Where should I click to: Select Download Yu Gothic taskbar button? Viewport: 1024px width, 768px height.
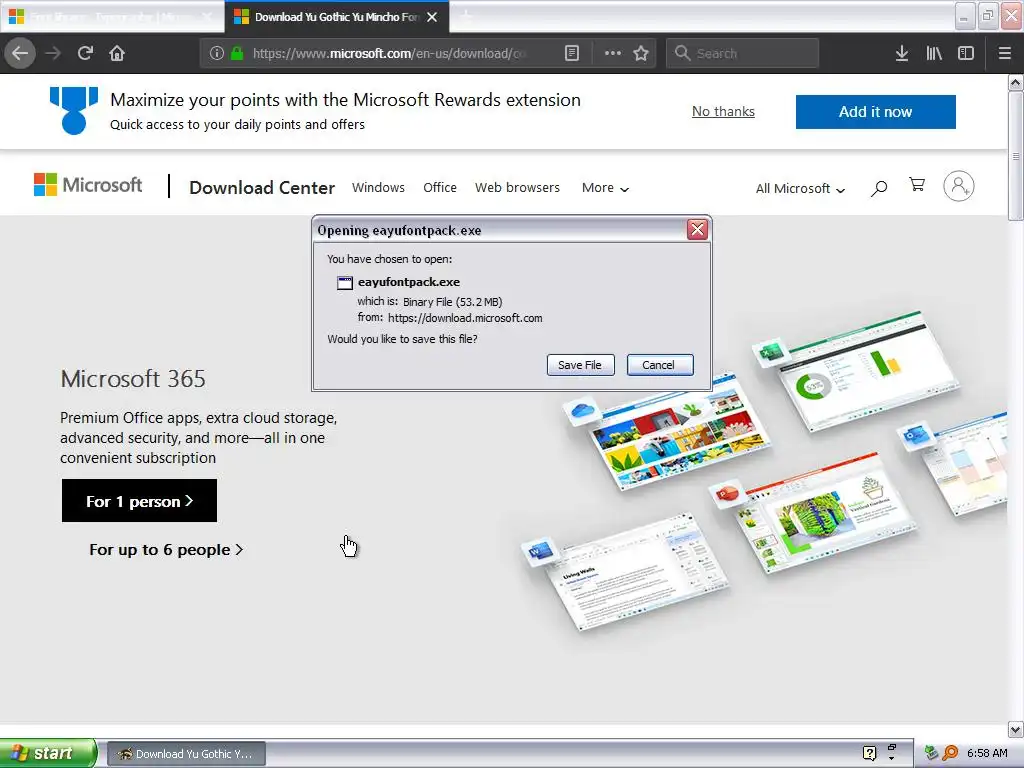186,754
